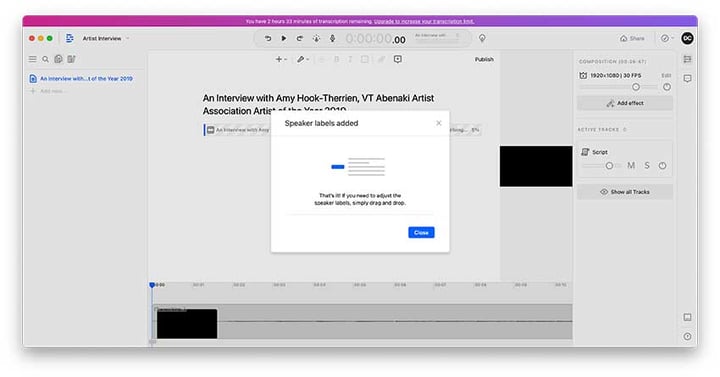Click the blue playhead marker at 0:00

(152, 285)
